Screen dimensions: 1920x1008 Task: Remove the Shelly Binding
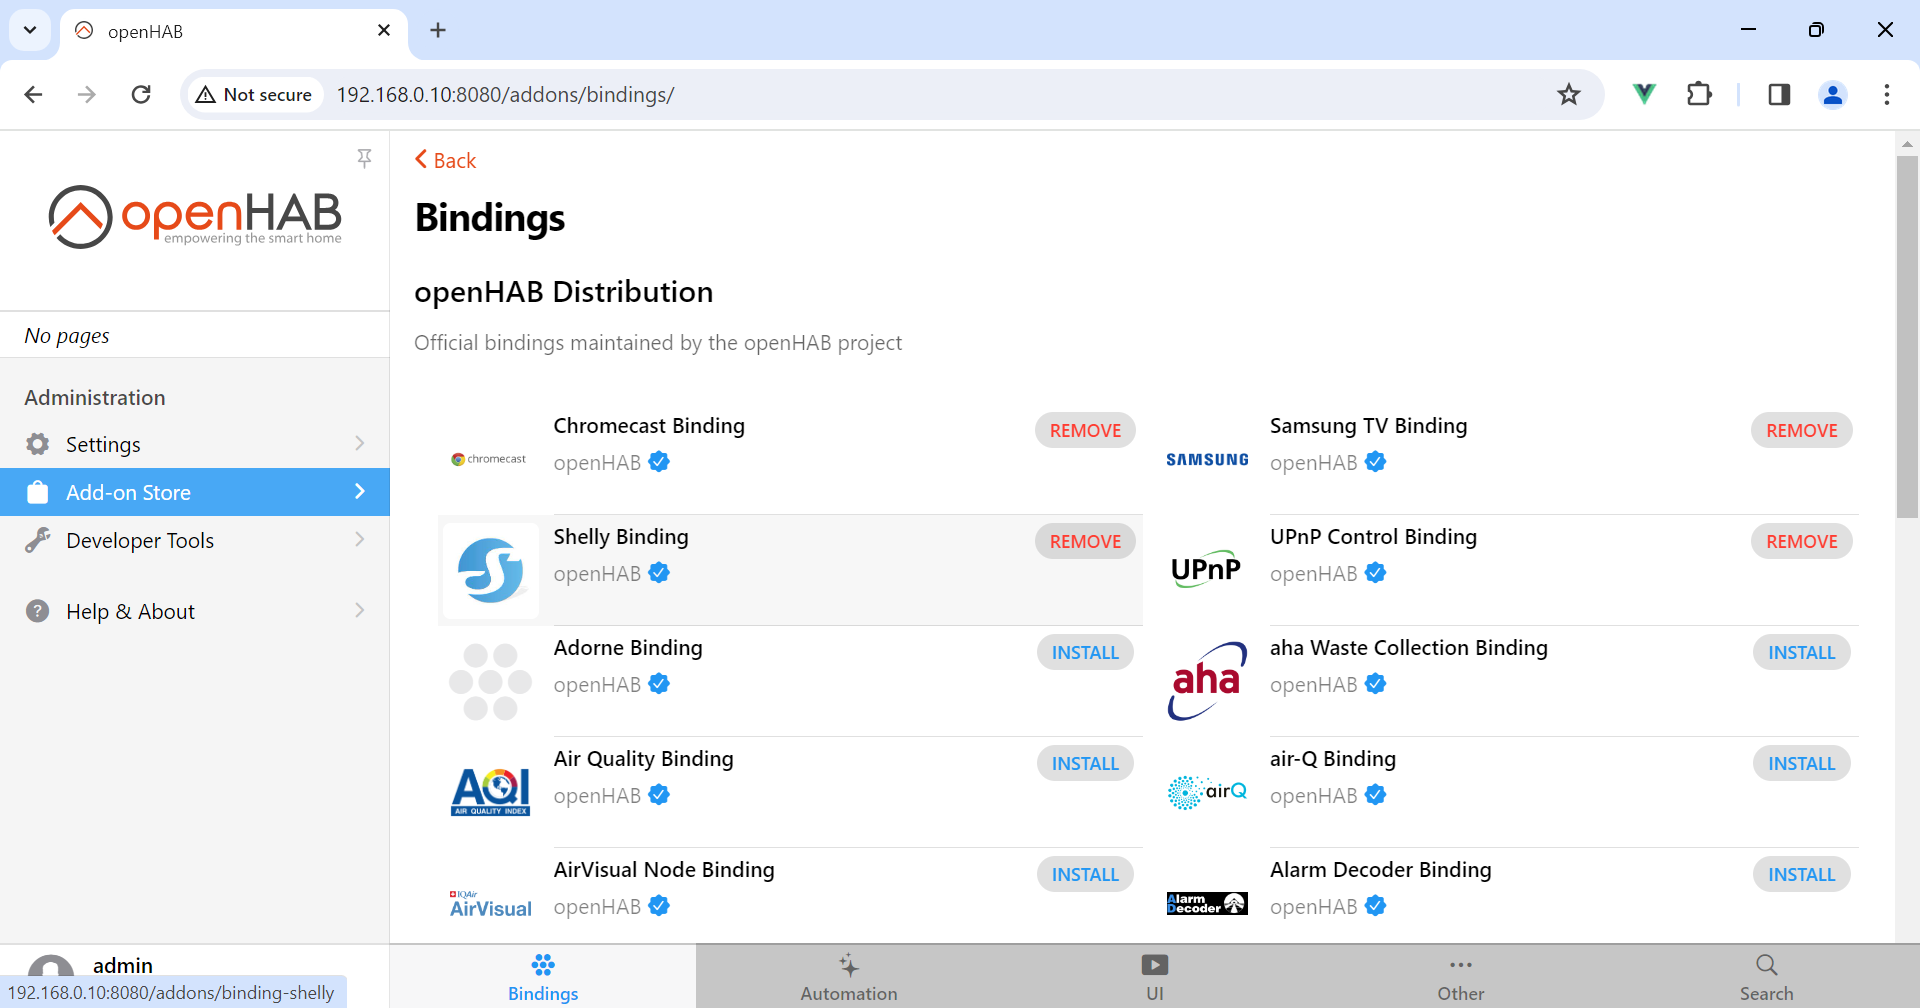click(1085, 541)
